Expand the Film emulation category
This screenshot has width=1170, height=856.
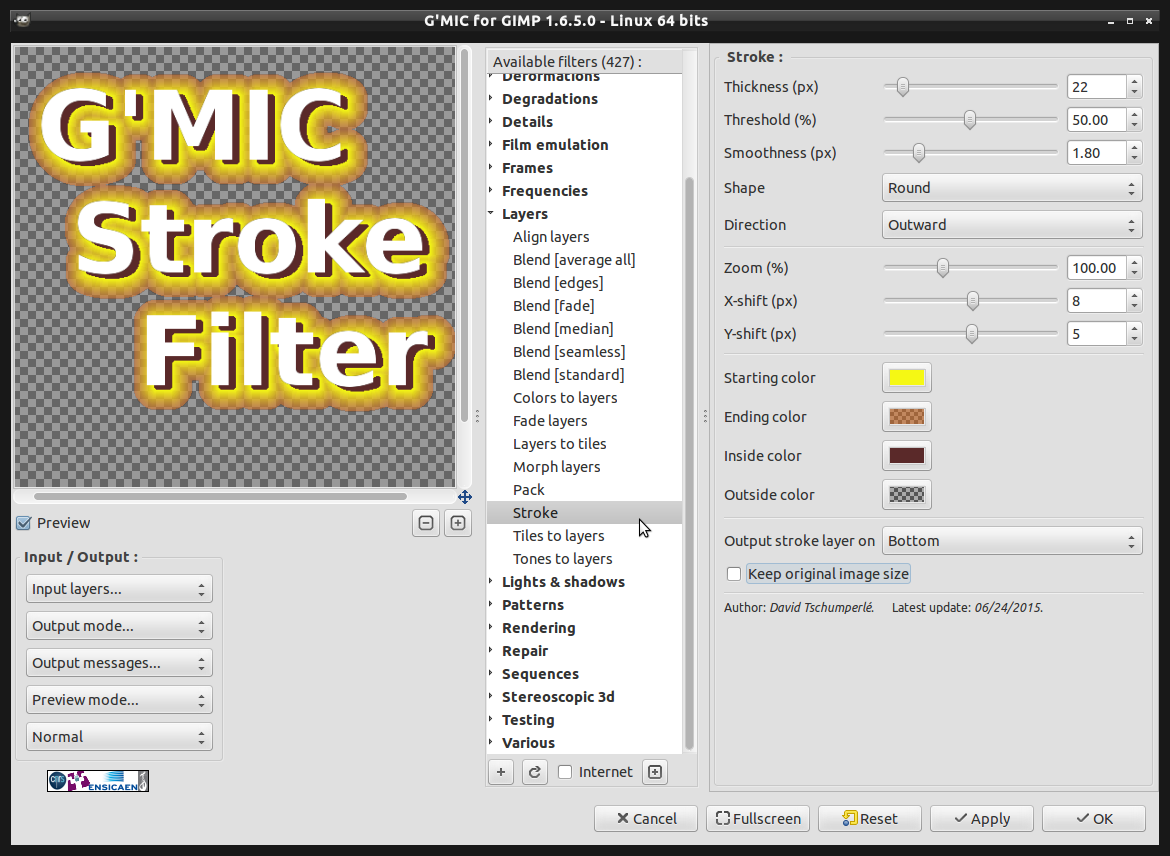tap(491, 144)
